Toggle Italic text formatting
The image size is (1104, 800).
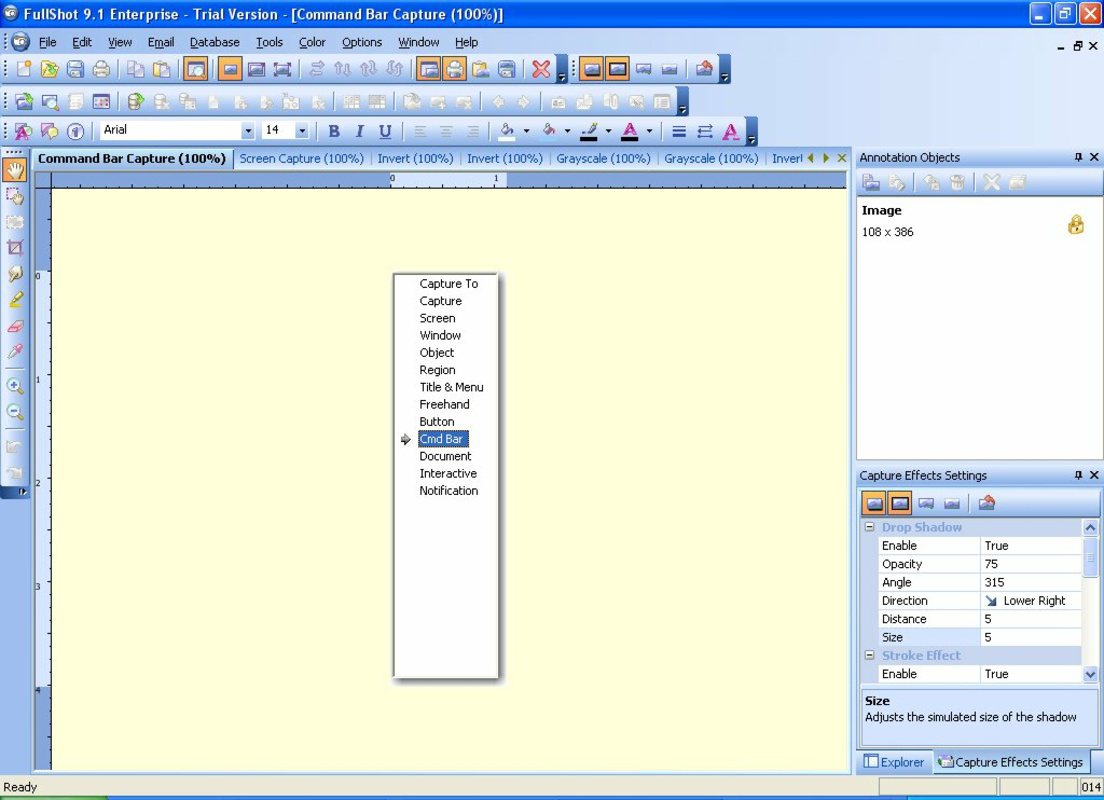360,131
